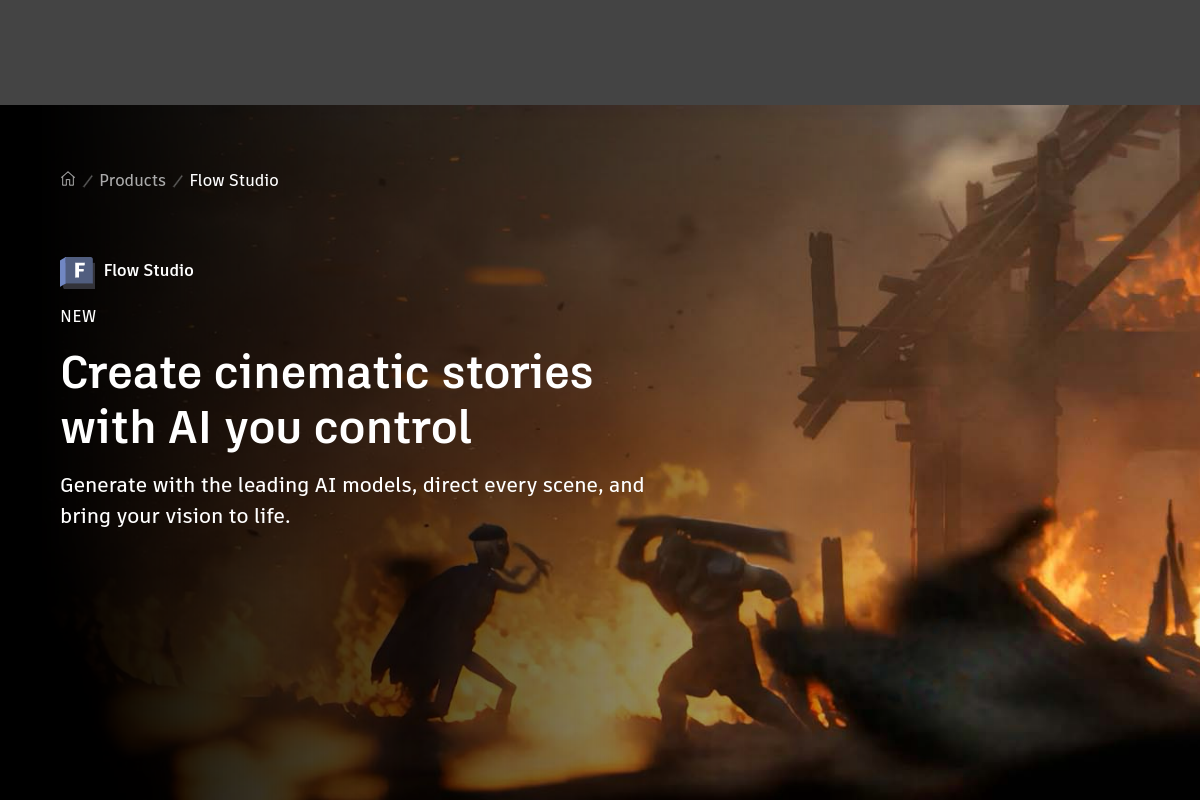Click the Flow Studio product name label
The image size is (1200, 800).
point(149,270)
